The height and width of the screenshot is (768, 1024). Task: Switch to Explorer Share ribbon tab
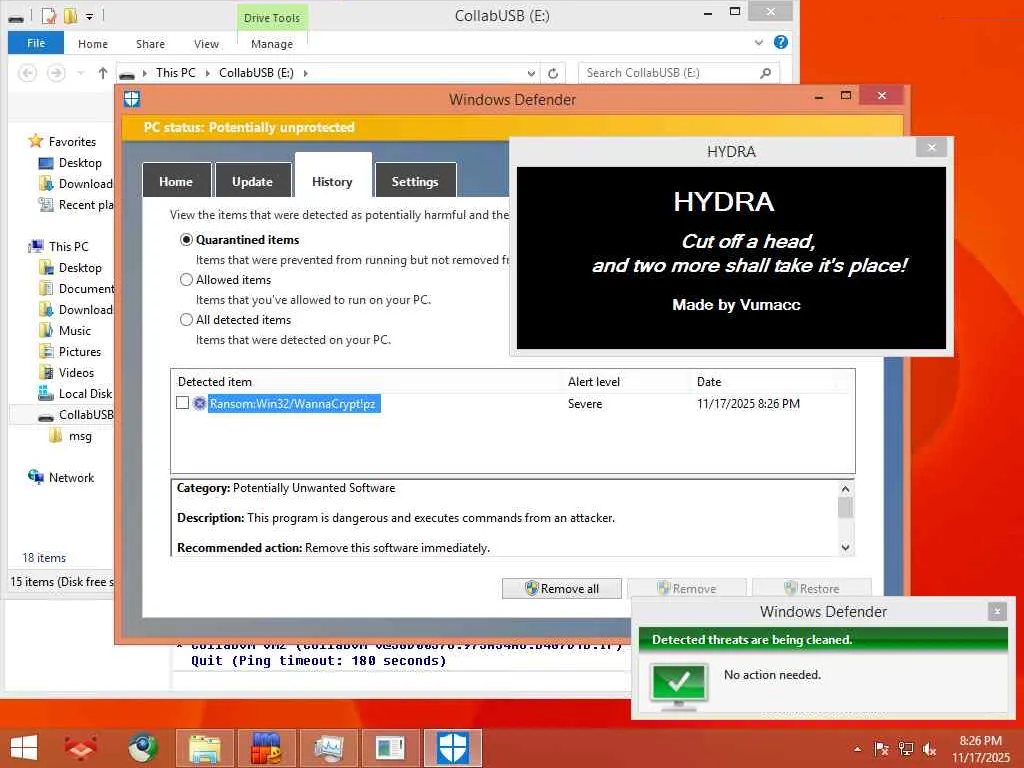[x=150, y=44]
